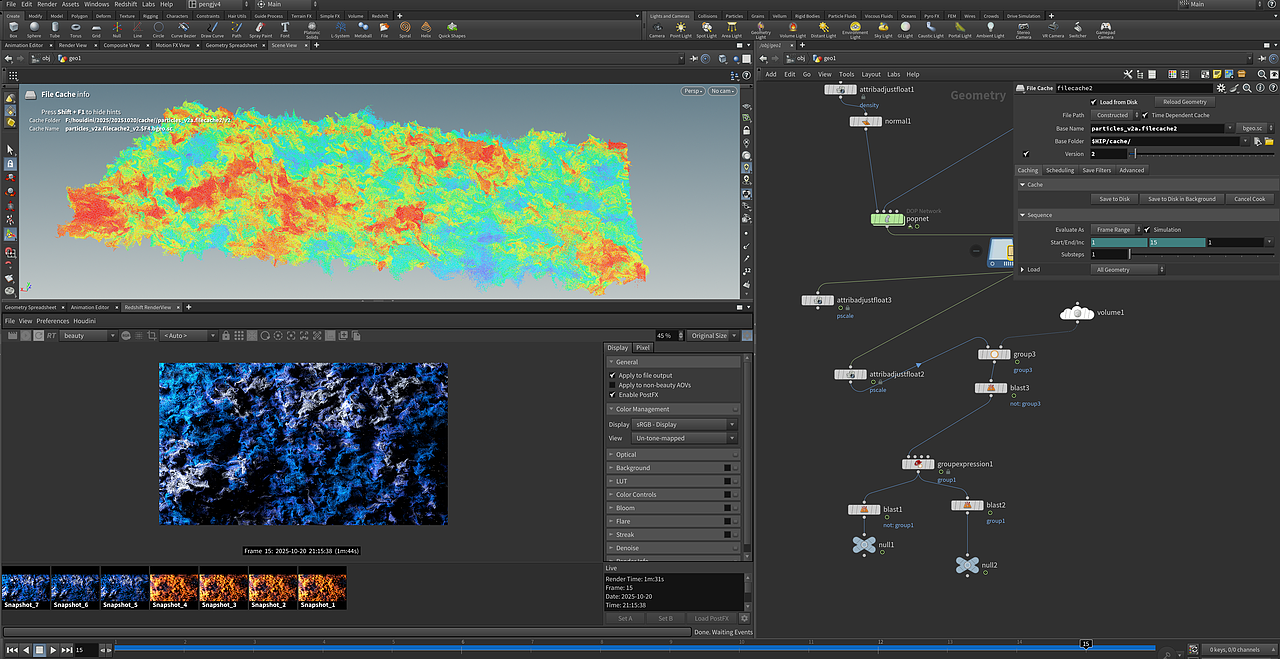Click the play forward button
Image resolution: width=1280 pixels, height=659 pixels.
point(52,650)
